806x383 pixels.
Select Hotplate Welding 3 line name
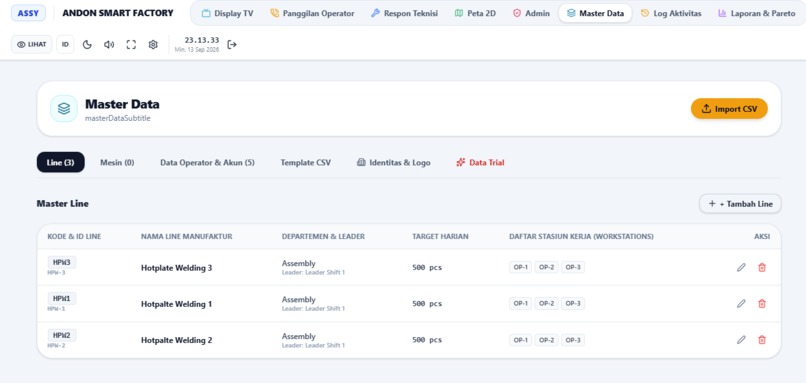click(176, 268)
